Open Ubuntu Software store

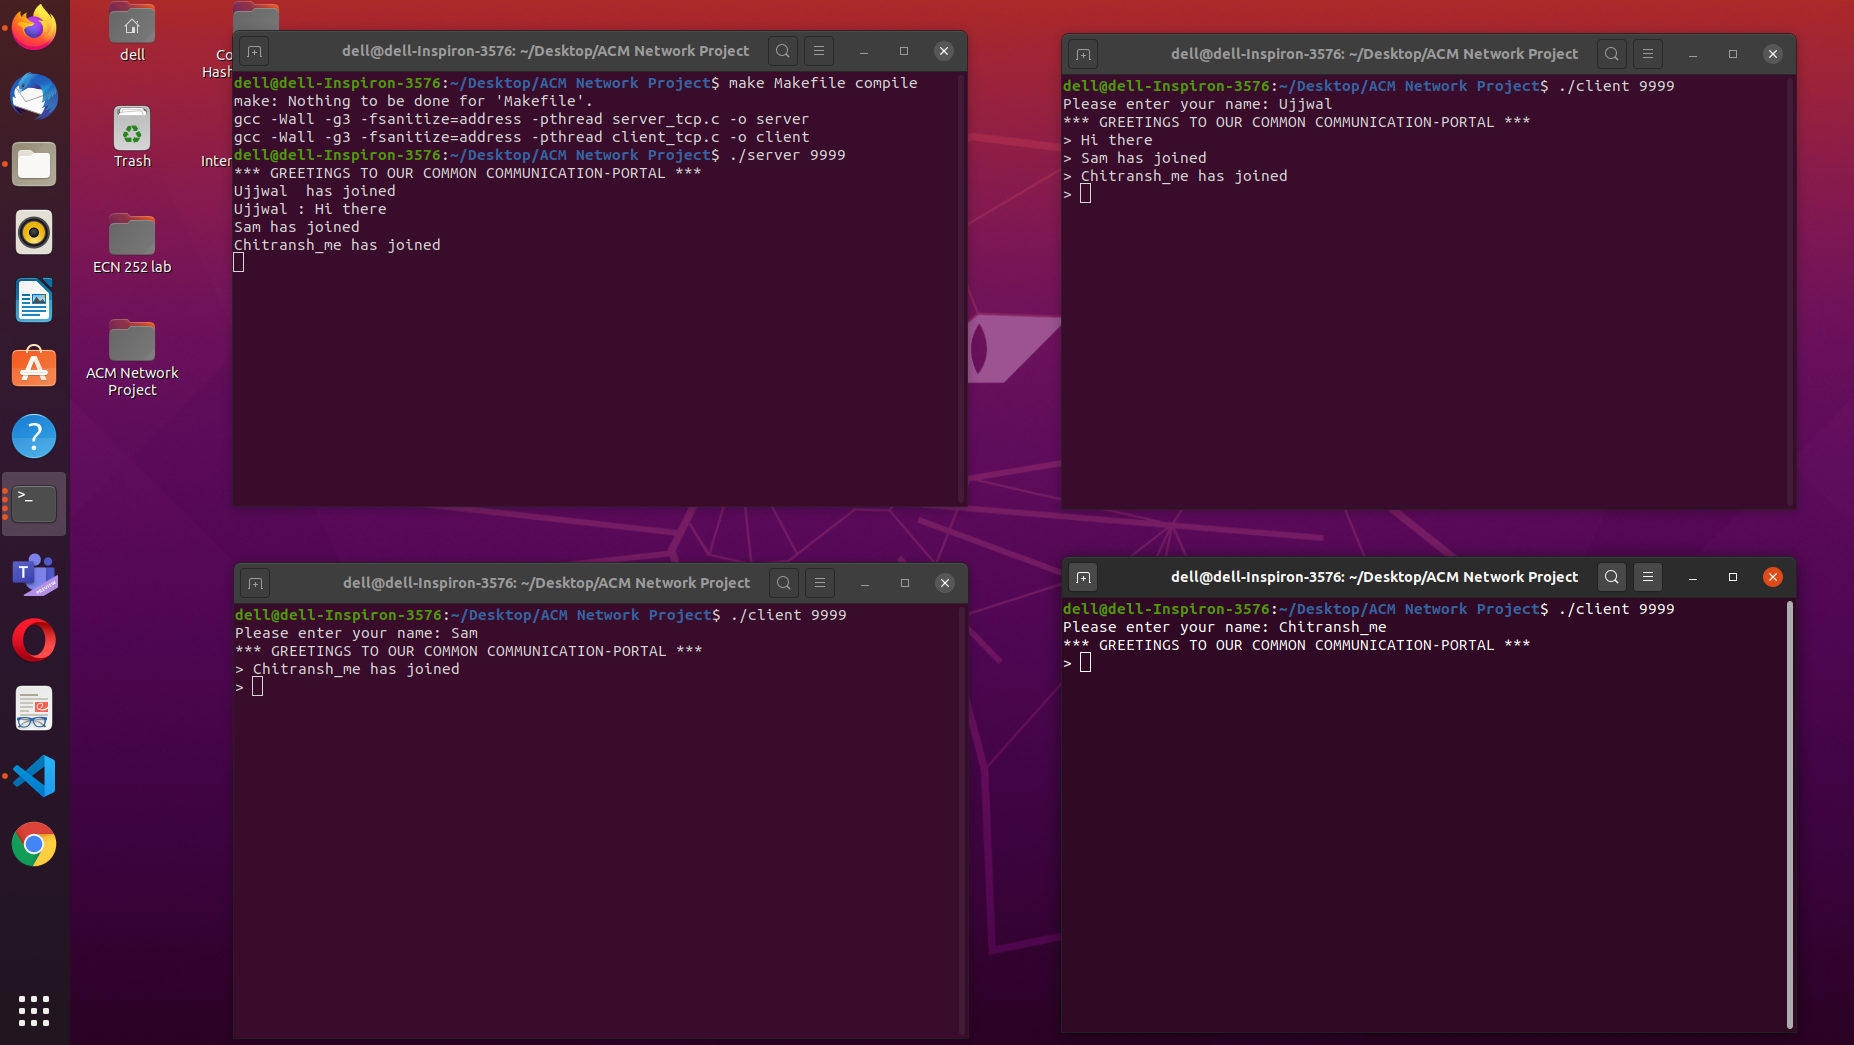pyautogui.click(x=34, y=367)
